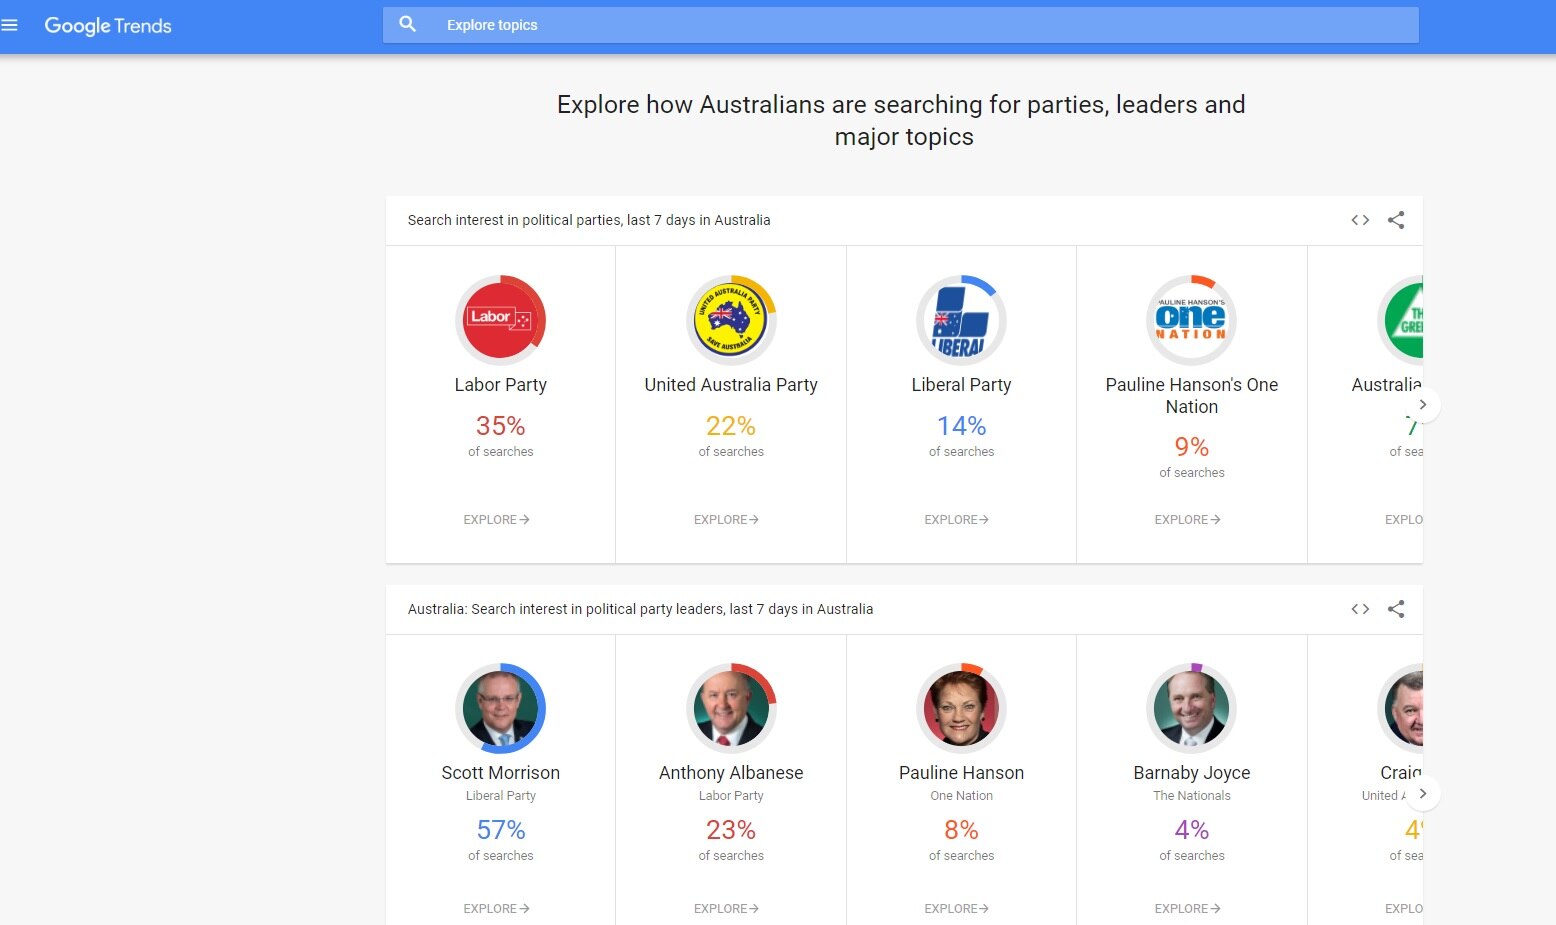Viewport: 1556px width, 925px height.
Task: Click Pauline Hanson's portrait
Action: pos(961,708)
